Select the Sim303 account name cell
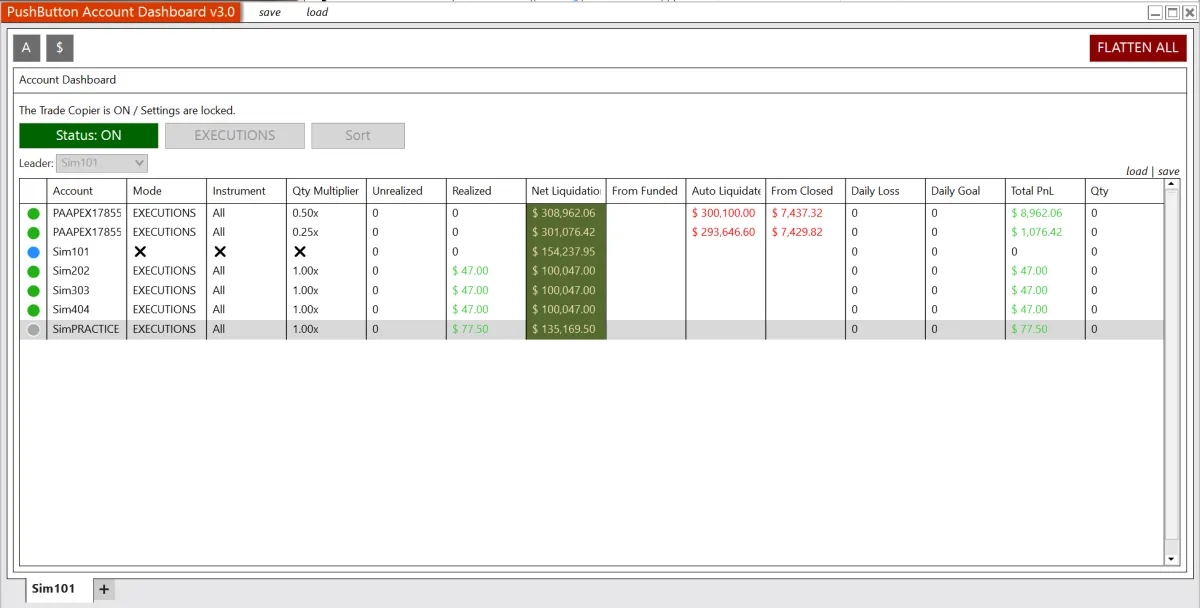The image size is (1200, 608). pyautogui.click(x=87, y=291)
